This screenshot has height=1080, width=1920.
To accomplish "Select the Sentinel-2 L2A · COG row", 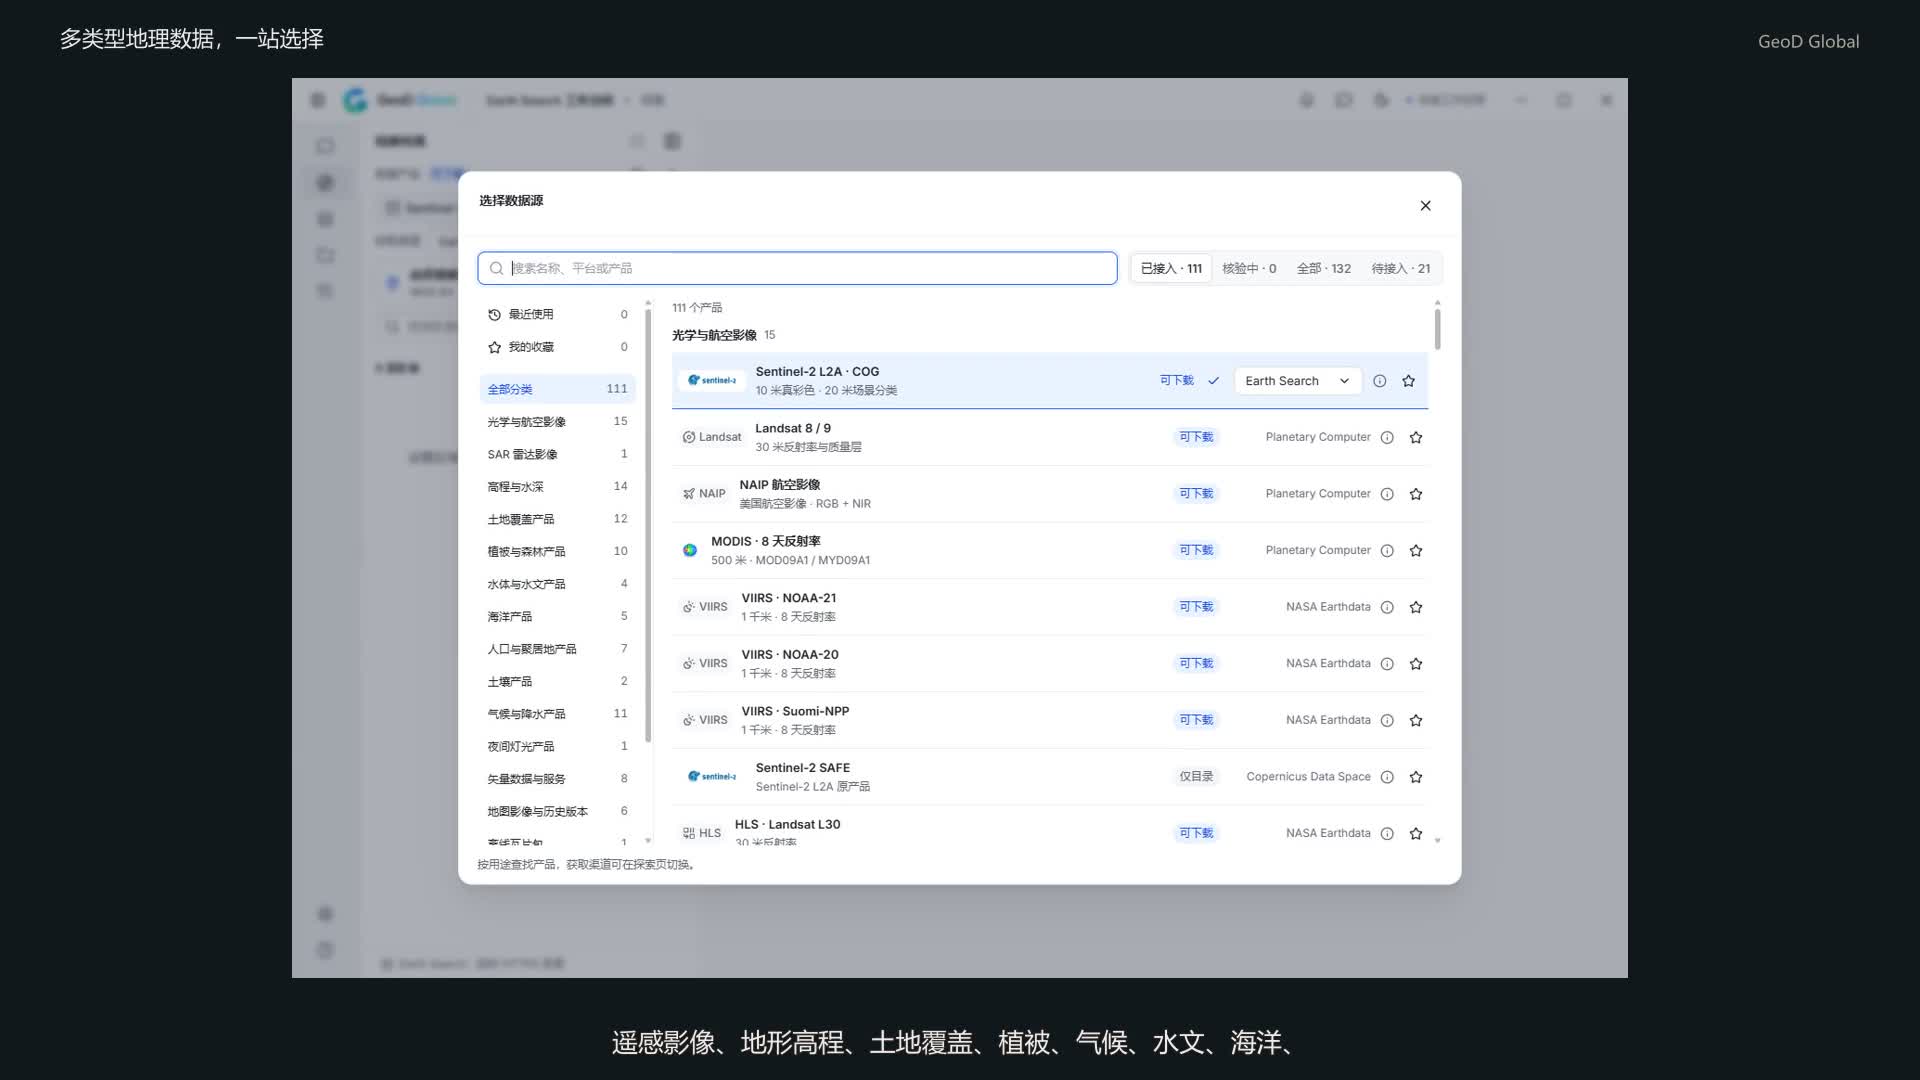I will point(1050,381).
